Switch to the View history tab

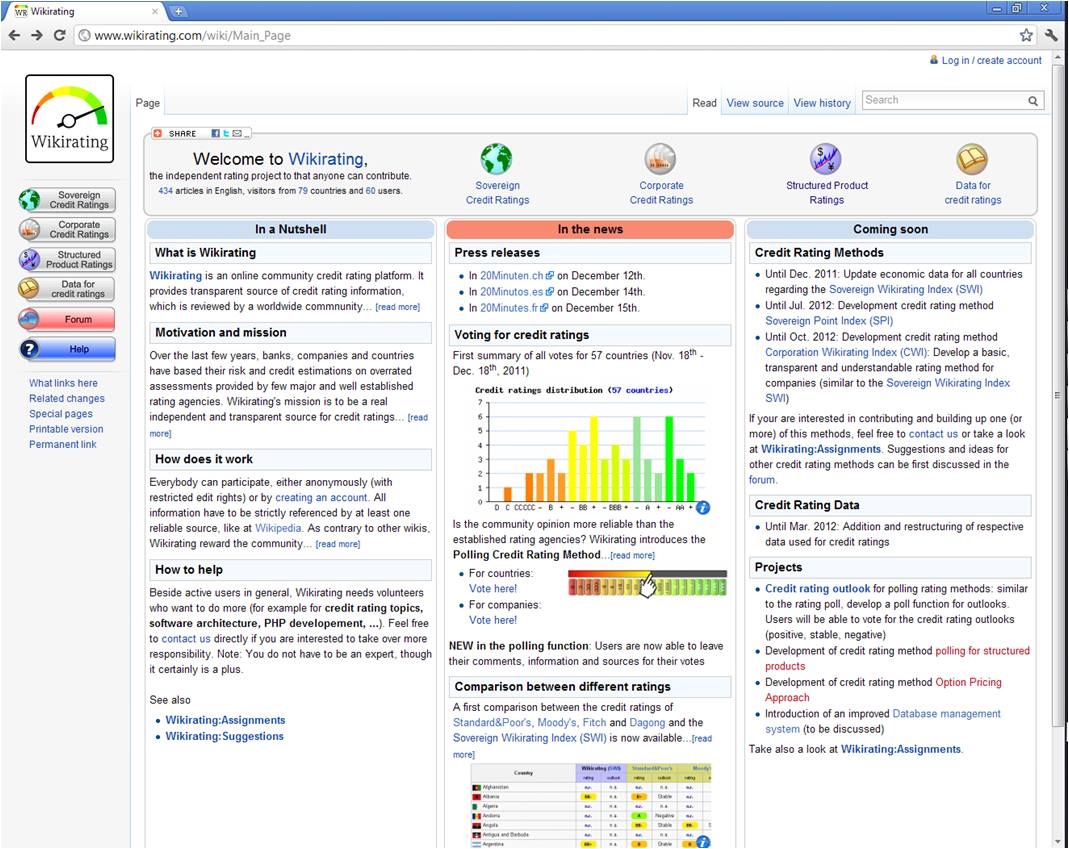point(822,102)
